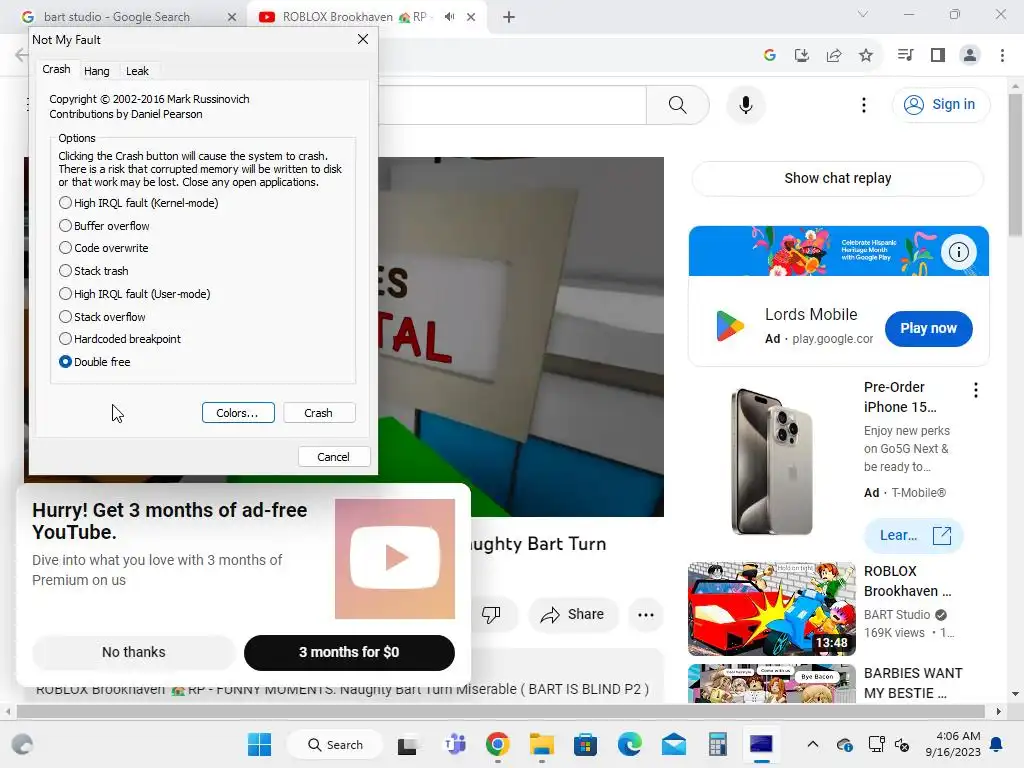
Task: Switch to the Crash tab
Action: (56, 69)
